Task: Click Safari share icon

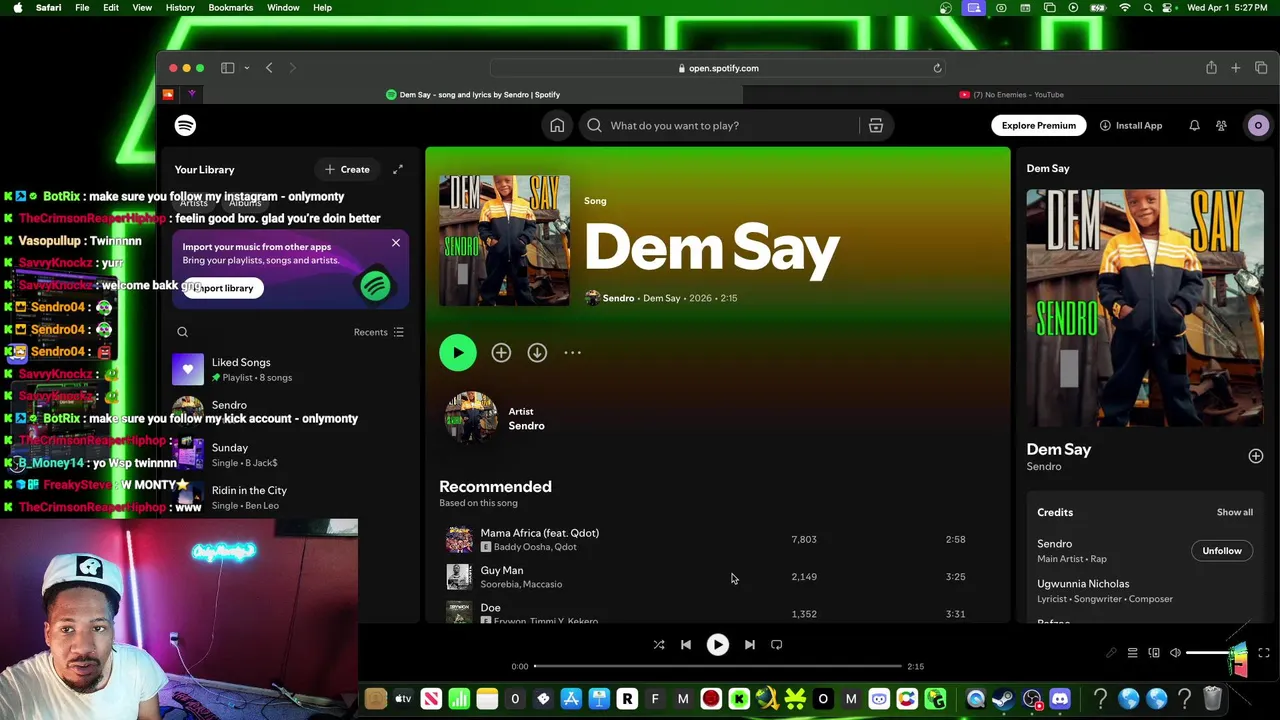Action: [x=1211, y=68]
